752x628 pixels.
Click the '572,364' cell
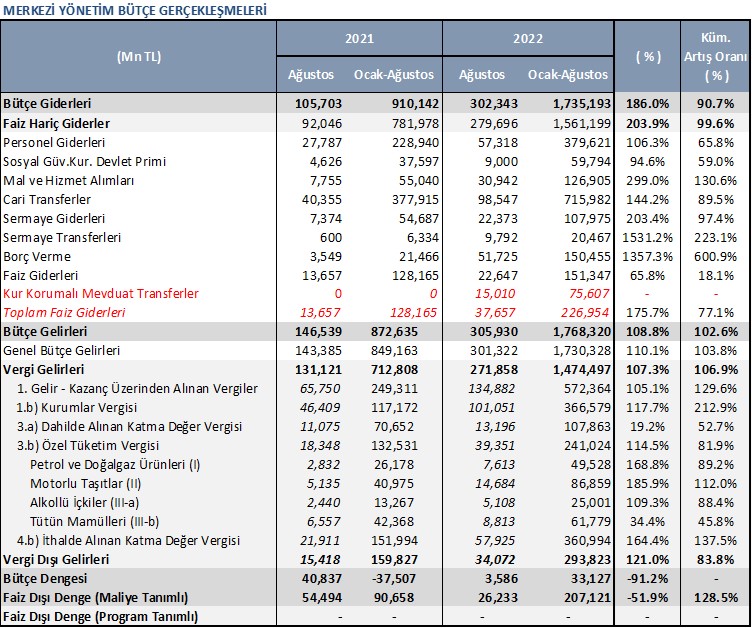(587, 389)
